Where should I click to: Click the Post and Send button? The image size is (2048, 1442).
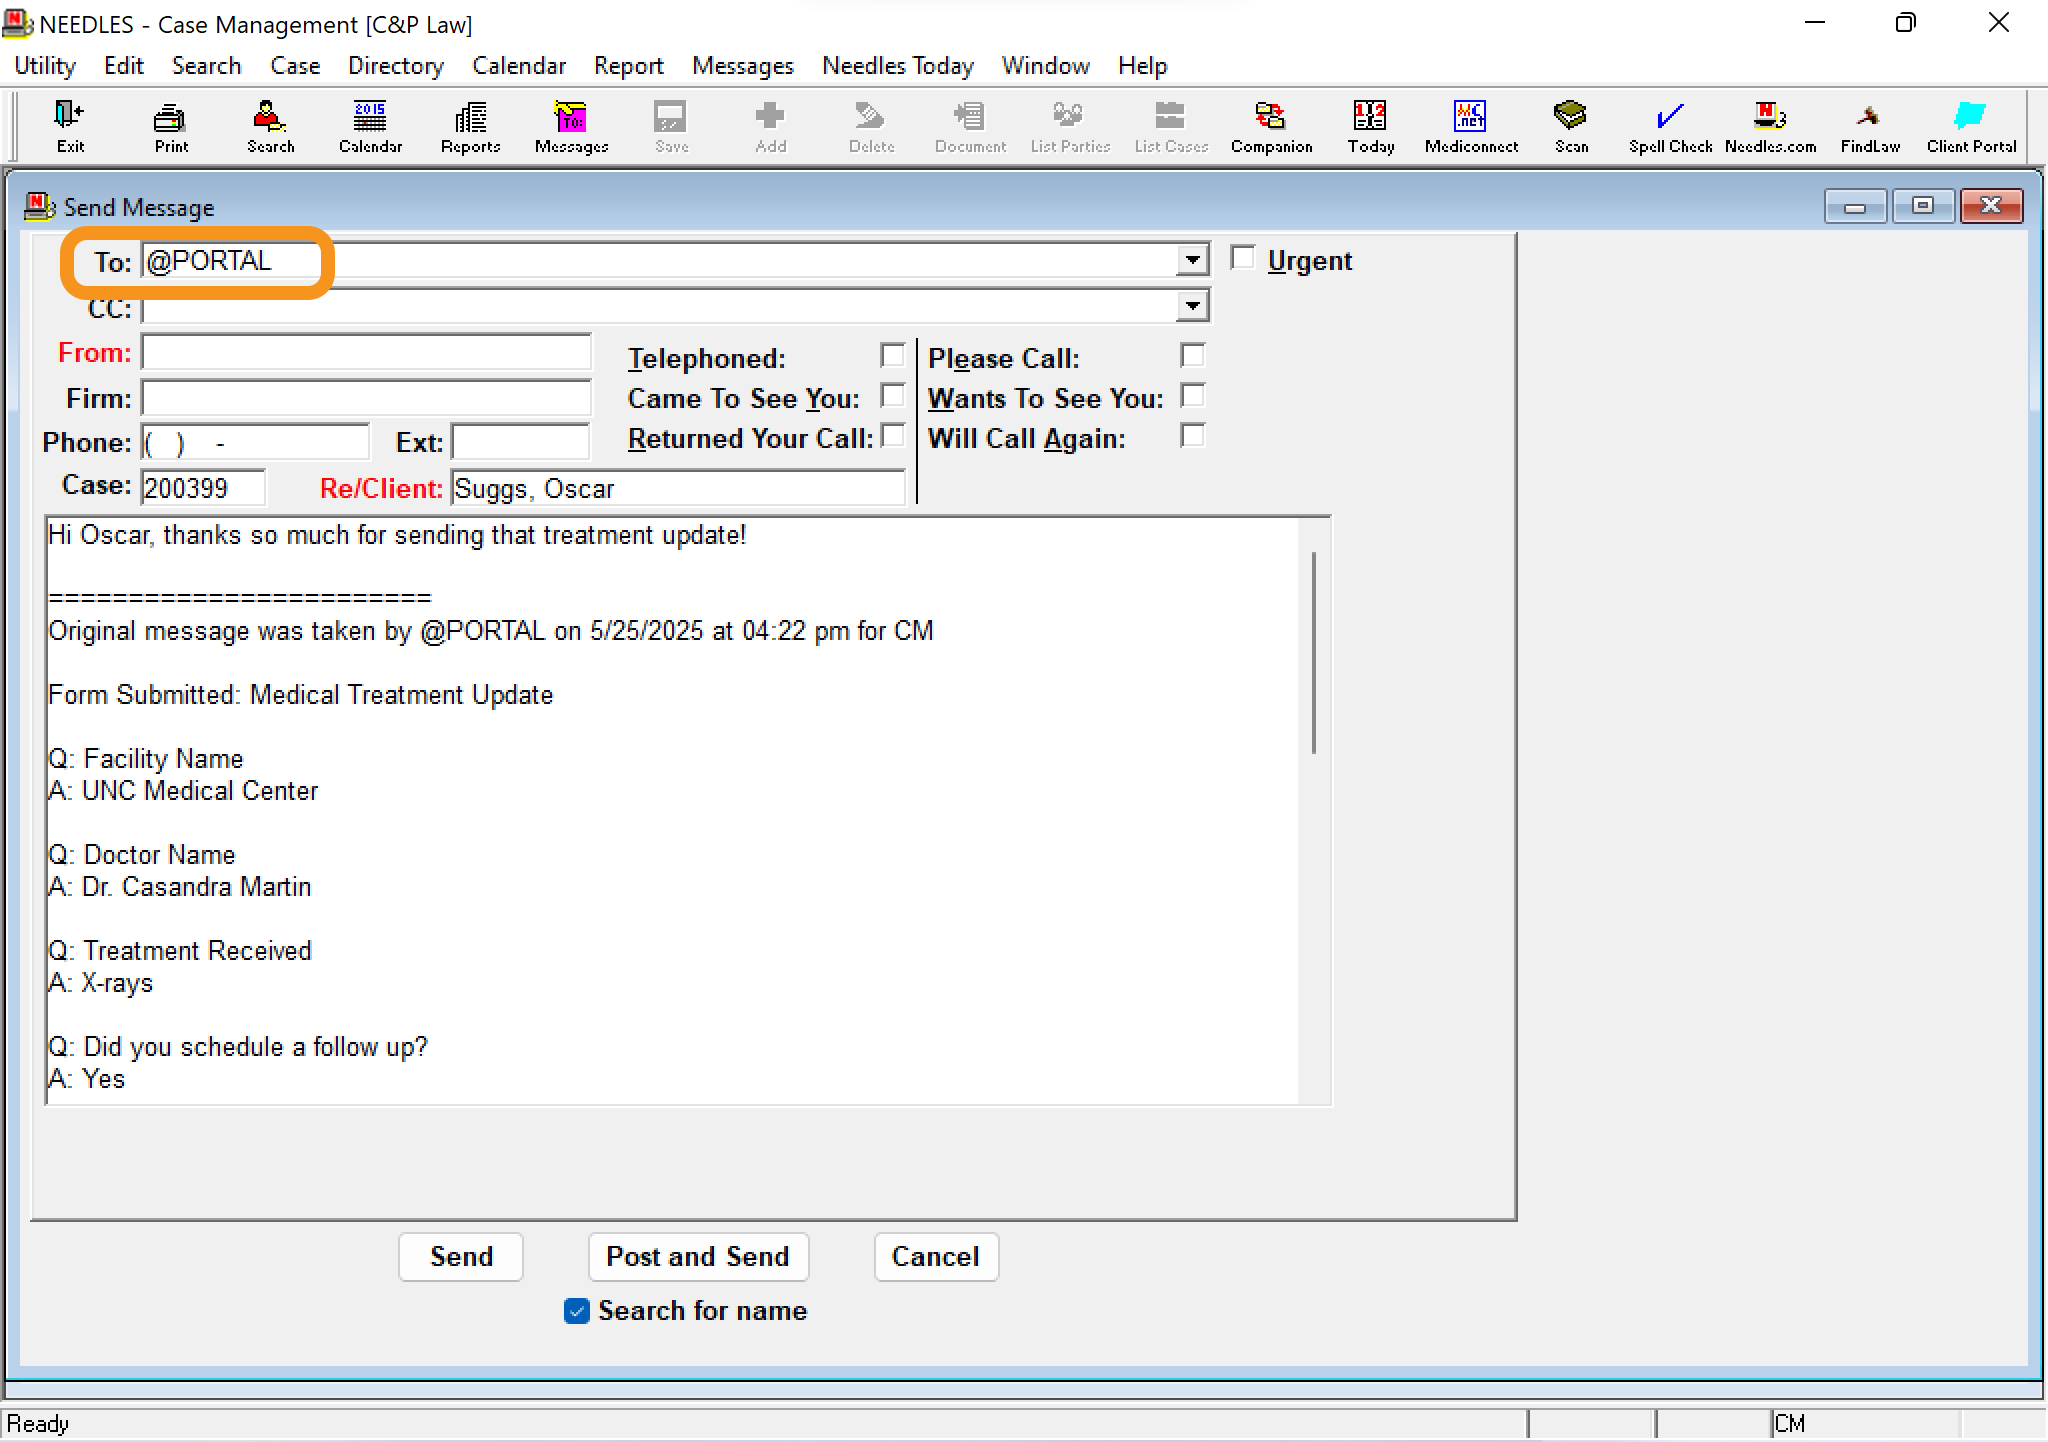698,1257
